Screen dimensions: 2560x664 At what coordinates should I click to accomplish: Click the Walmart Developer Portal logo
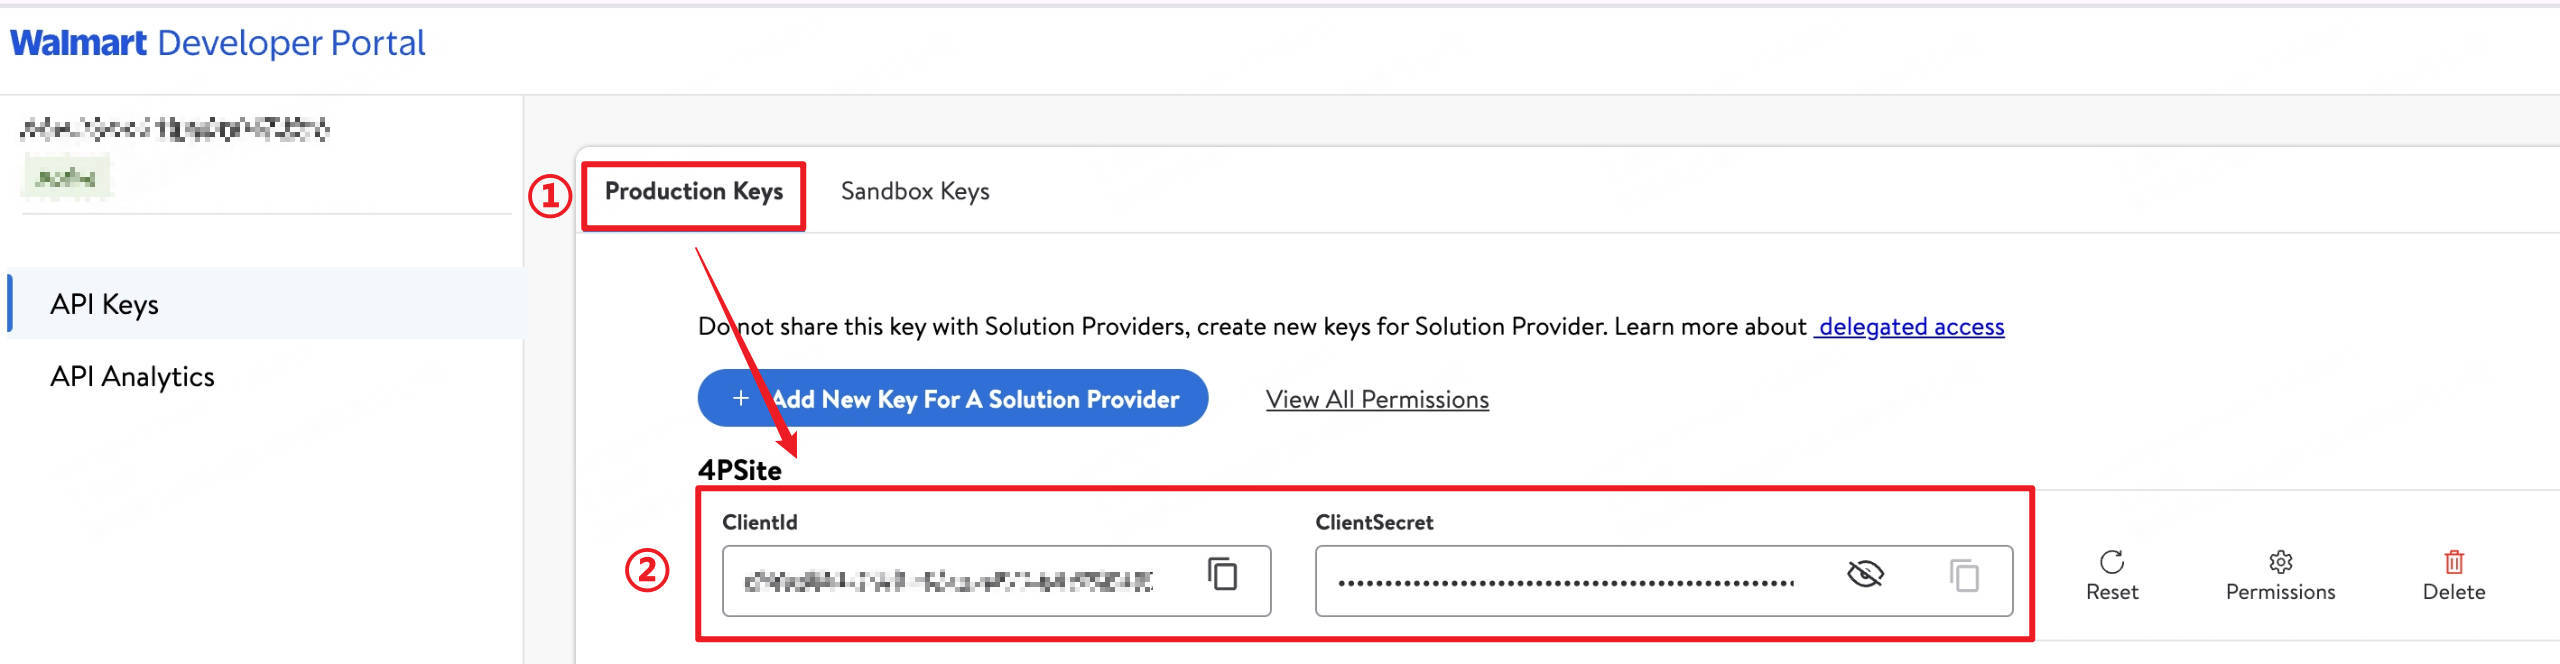[x=217, y=43]
